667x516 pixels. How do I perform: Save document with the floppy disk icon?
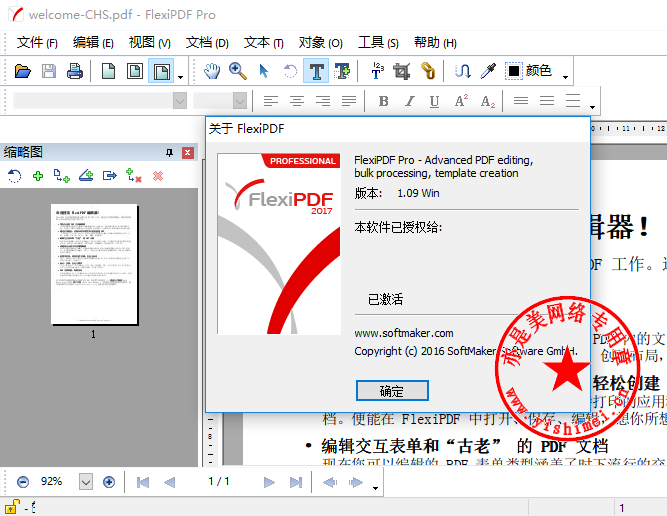click(49, 71)
